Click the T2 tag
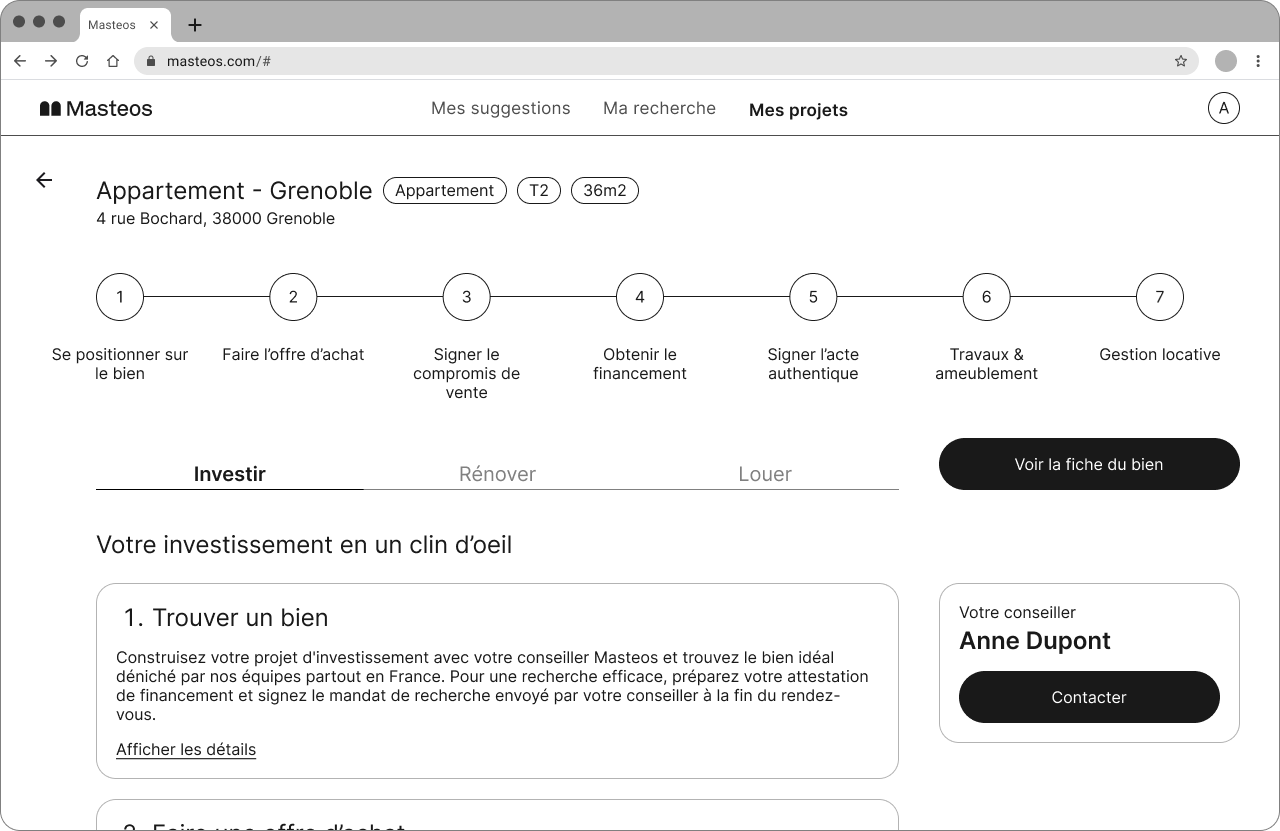Screen dimensions: 1280x831 point(539,191)
